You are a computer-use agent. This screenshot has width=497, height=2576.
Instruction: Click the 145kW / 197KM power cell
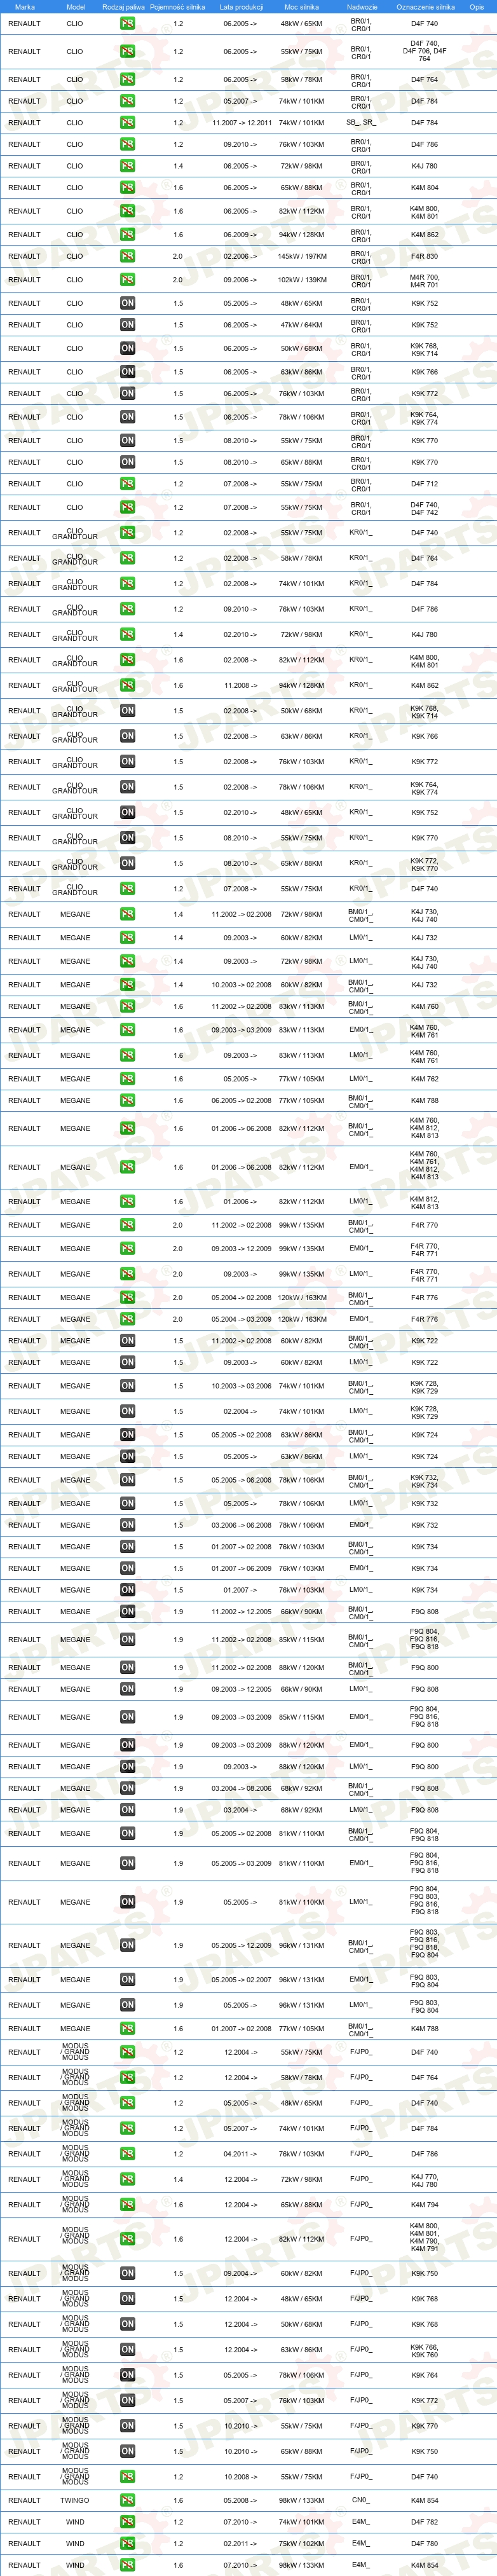(301, 256)
